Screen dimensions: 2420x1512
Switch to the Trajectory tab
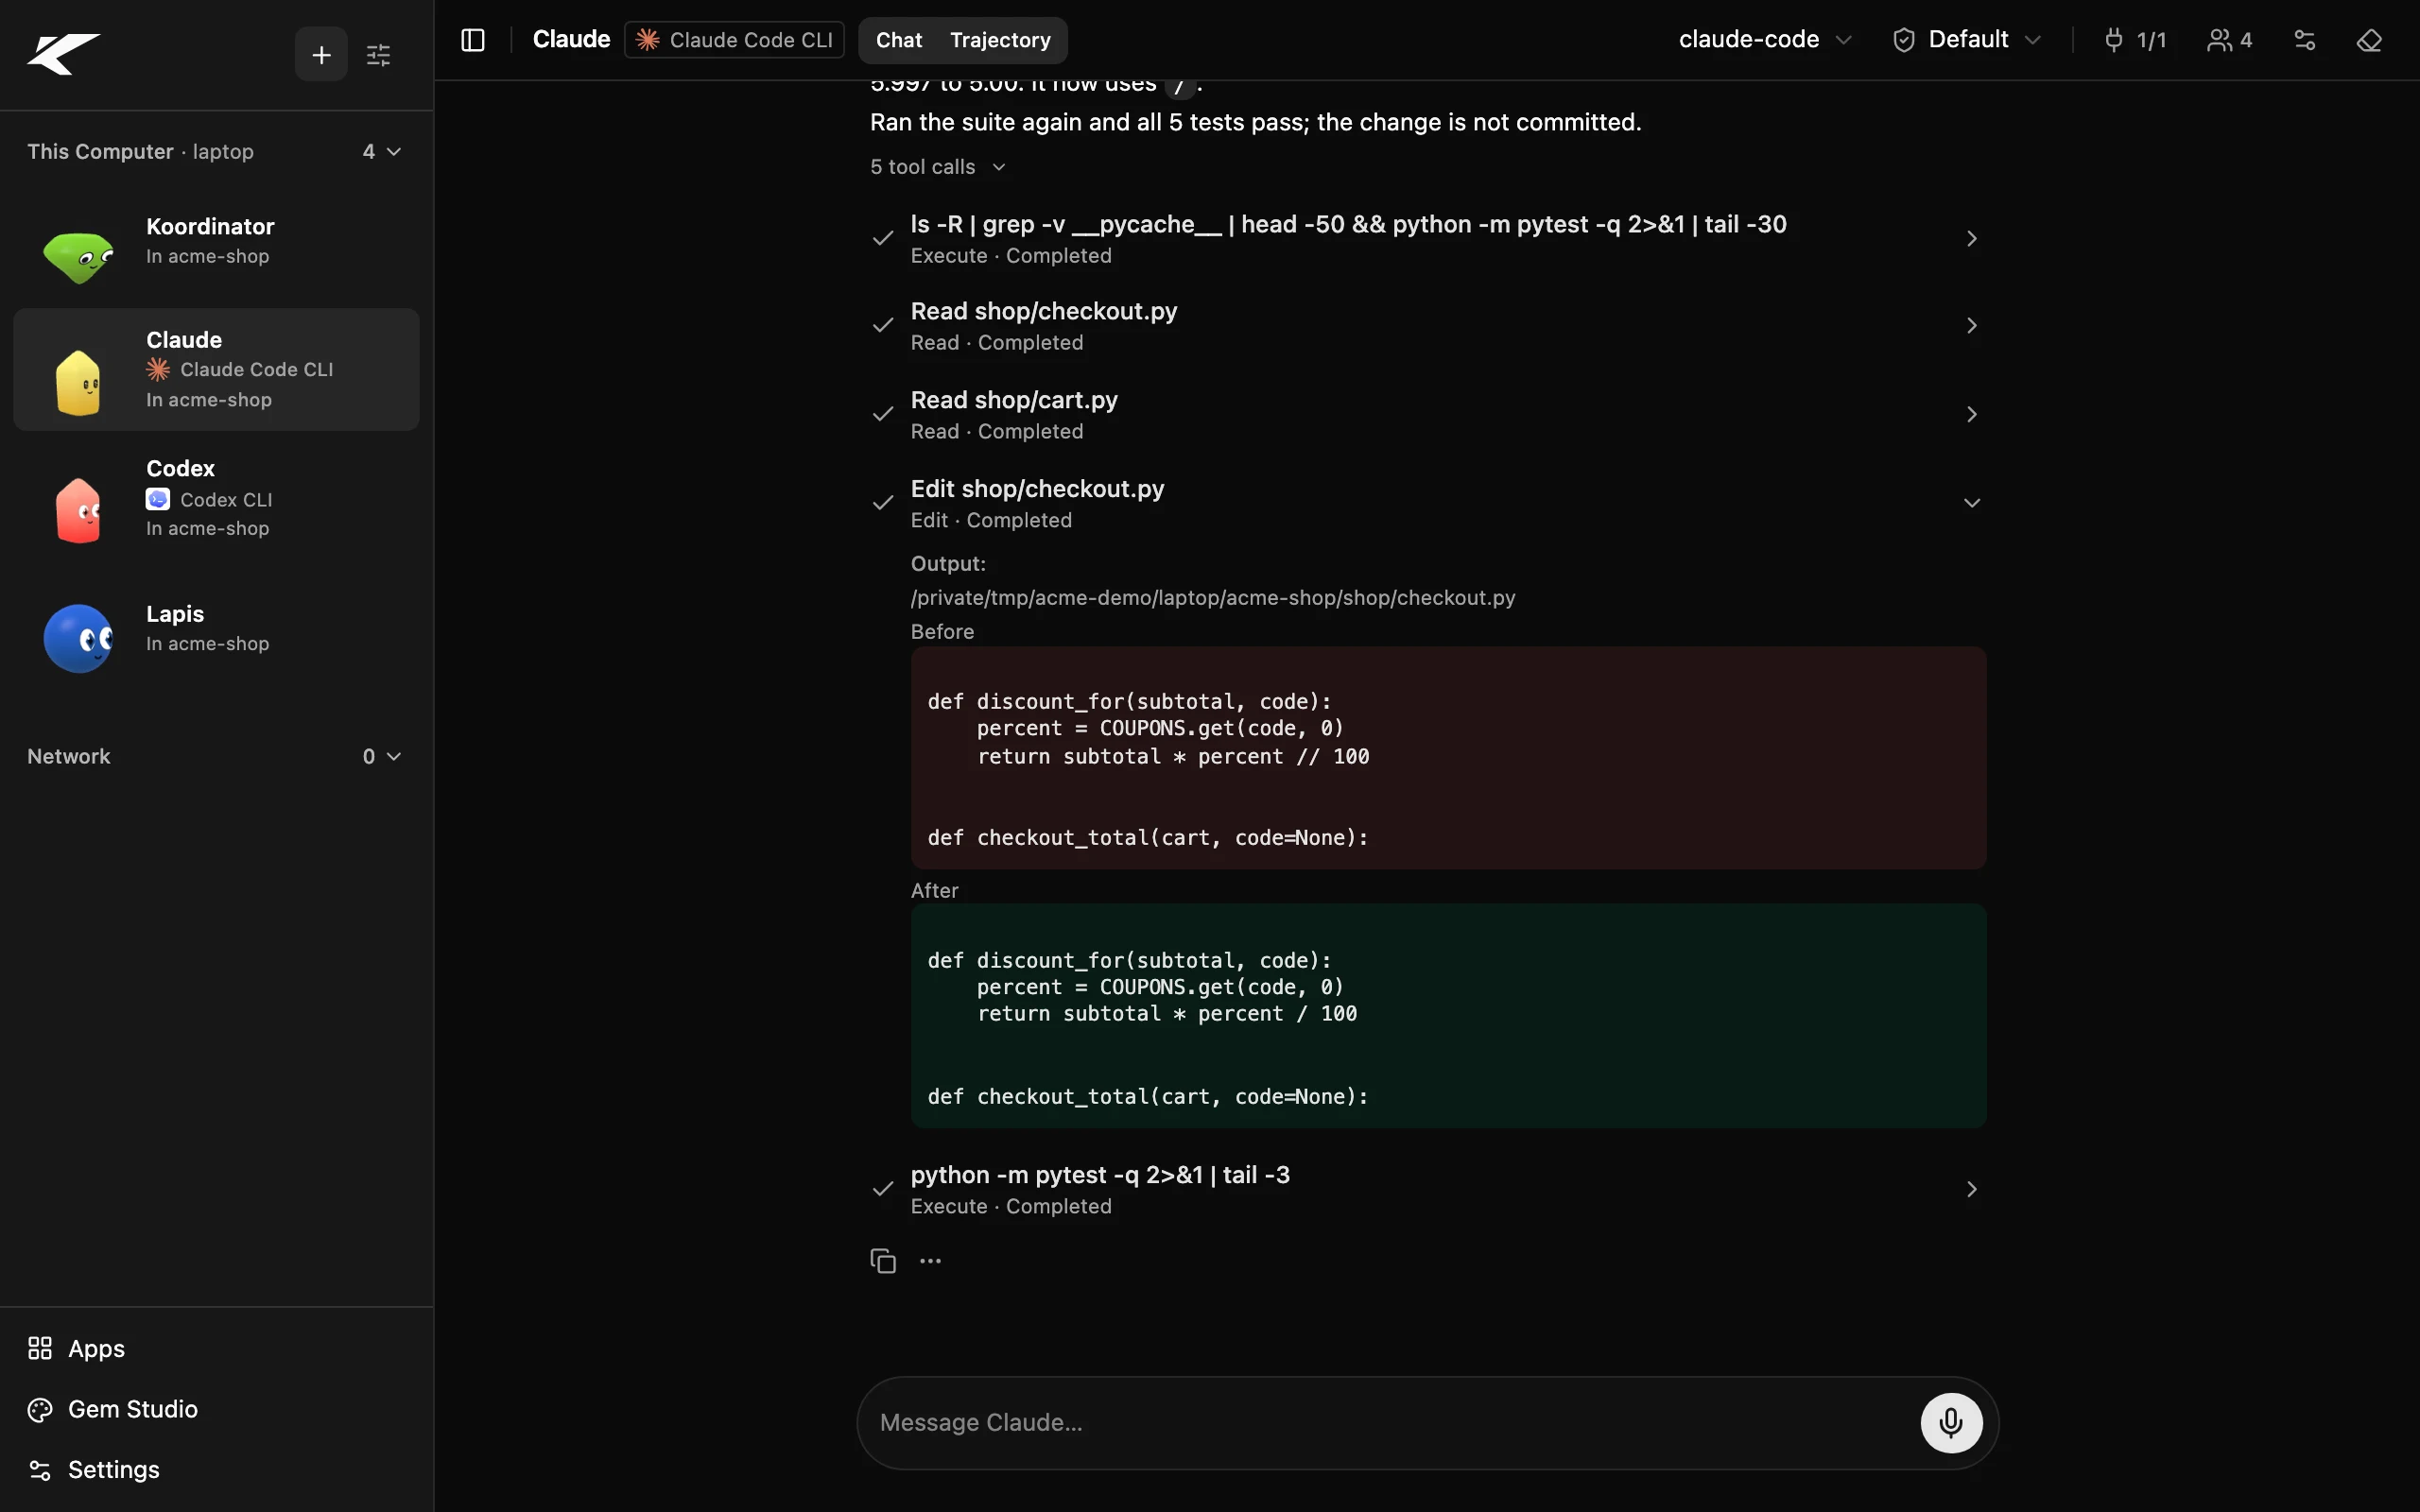[1000, 40]
